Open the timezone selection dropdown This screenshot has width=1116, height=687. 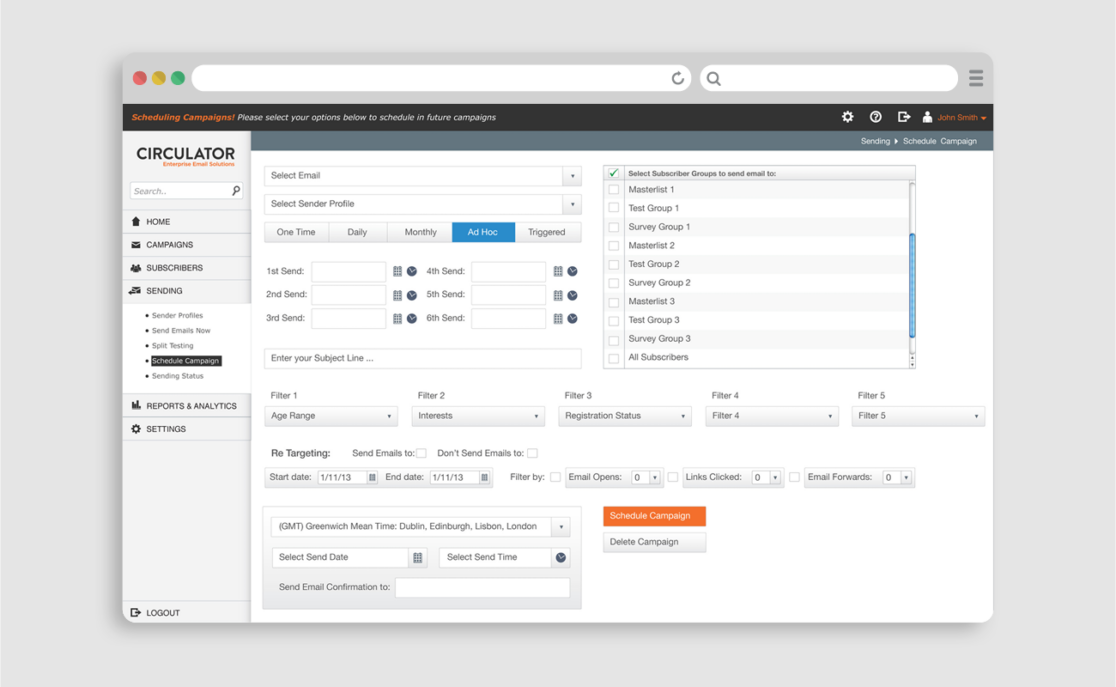561,527
